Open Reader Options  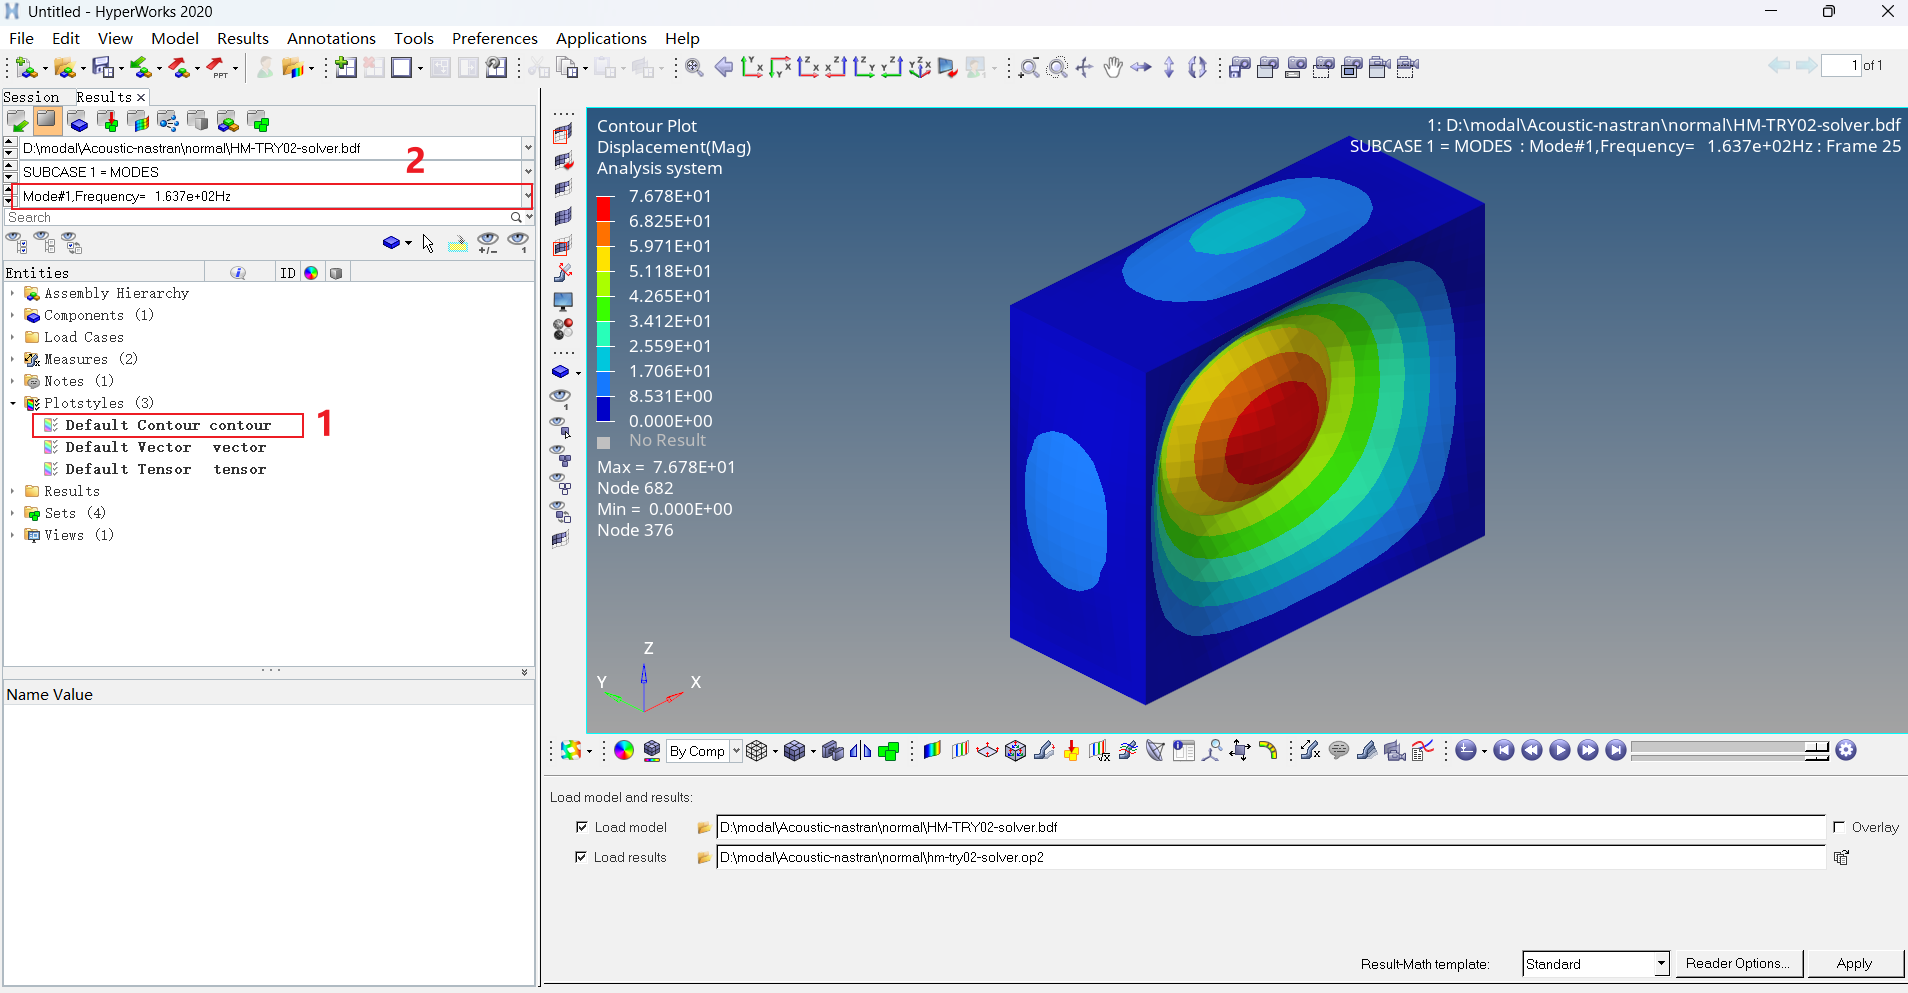pyautogui.click(x=1737, y=964)
